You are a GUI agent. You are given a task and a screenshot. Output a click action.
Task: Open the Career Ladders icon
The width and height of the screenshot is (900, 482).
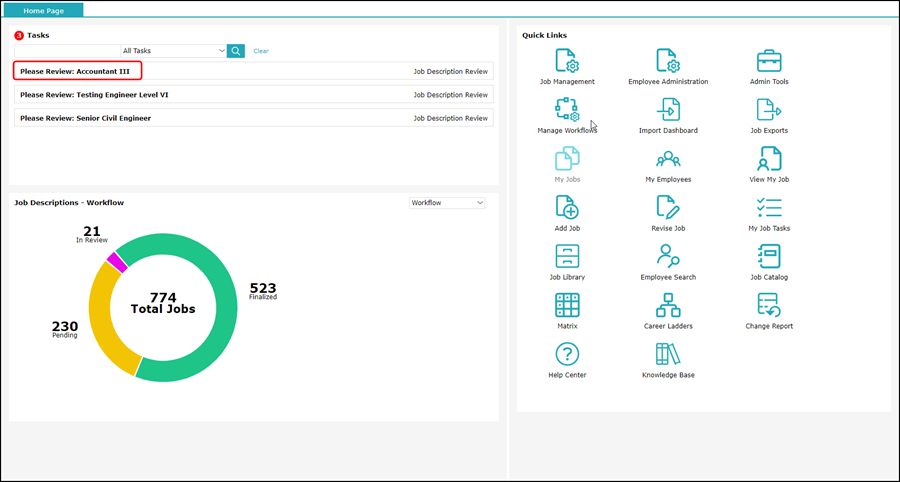(668, 305)
